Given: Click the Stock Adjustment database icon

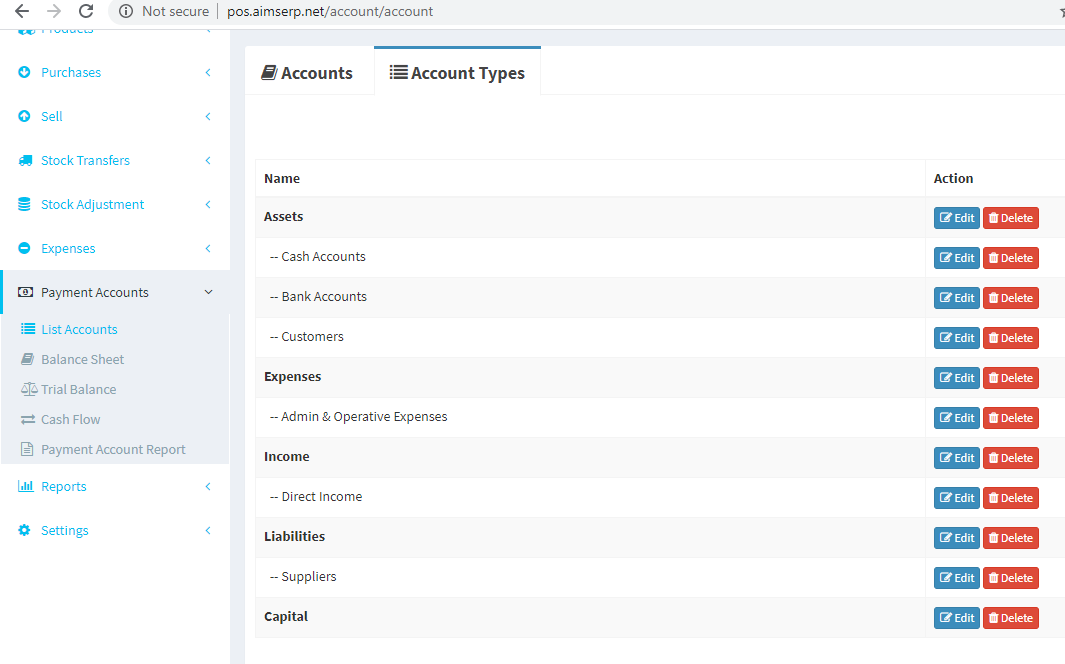Looking at the screenshot, I should [x=24, y=204].
